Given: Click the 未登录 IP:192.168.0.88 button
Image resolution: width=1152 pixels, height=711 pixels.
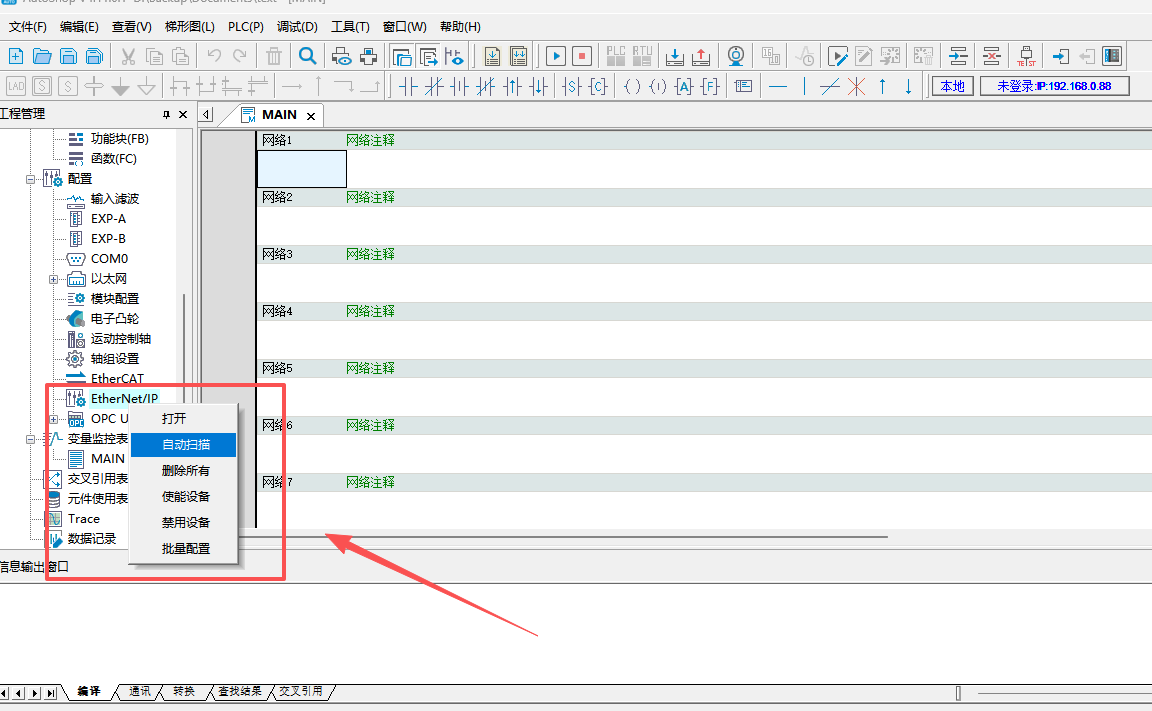Looking at the screenshot, I should (1054, 87).
